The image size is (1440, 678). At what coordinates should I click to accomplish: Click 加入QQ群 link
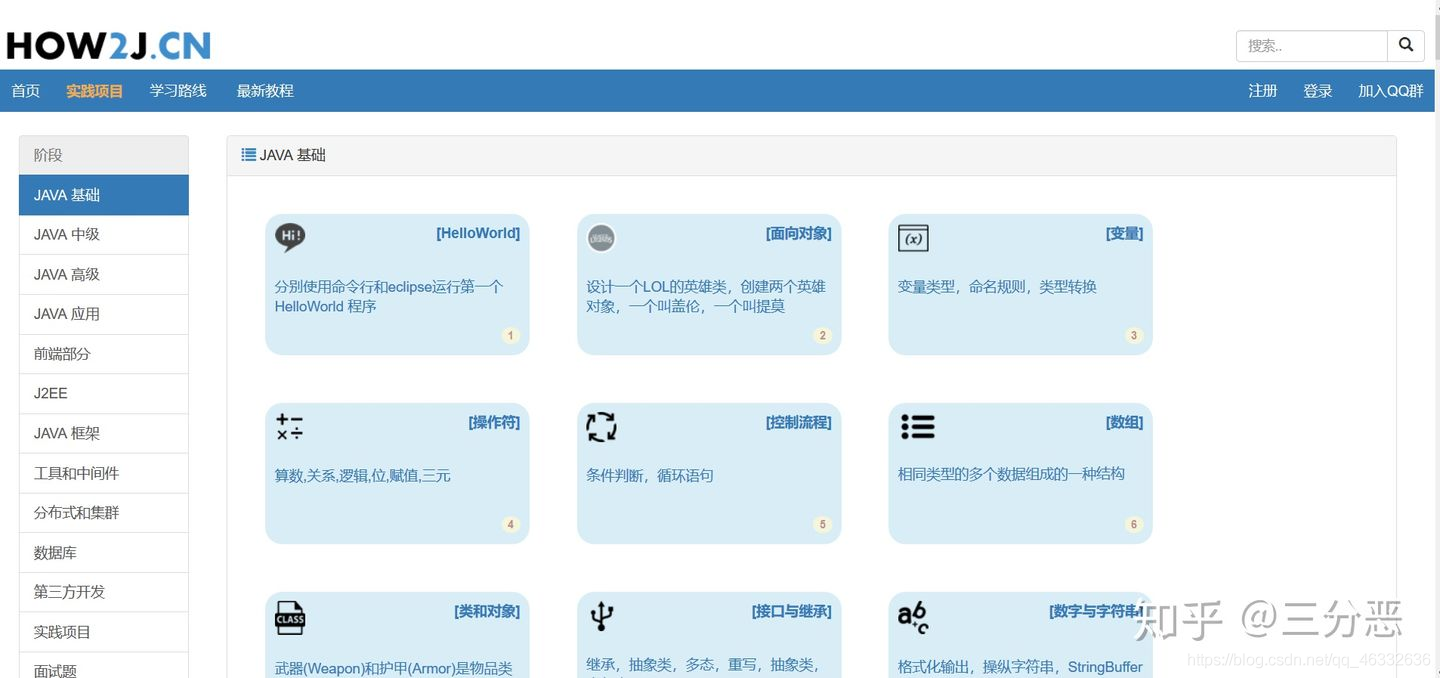(x=1391, y=91)
